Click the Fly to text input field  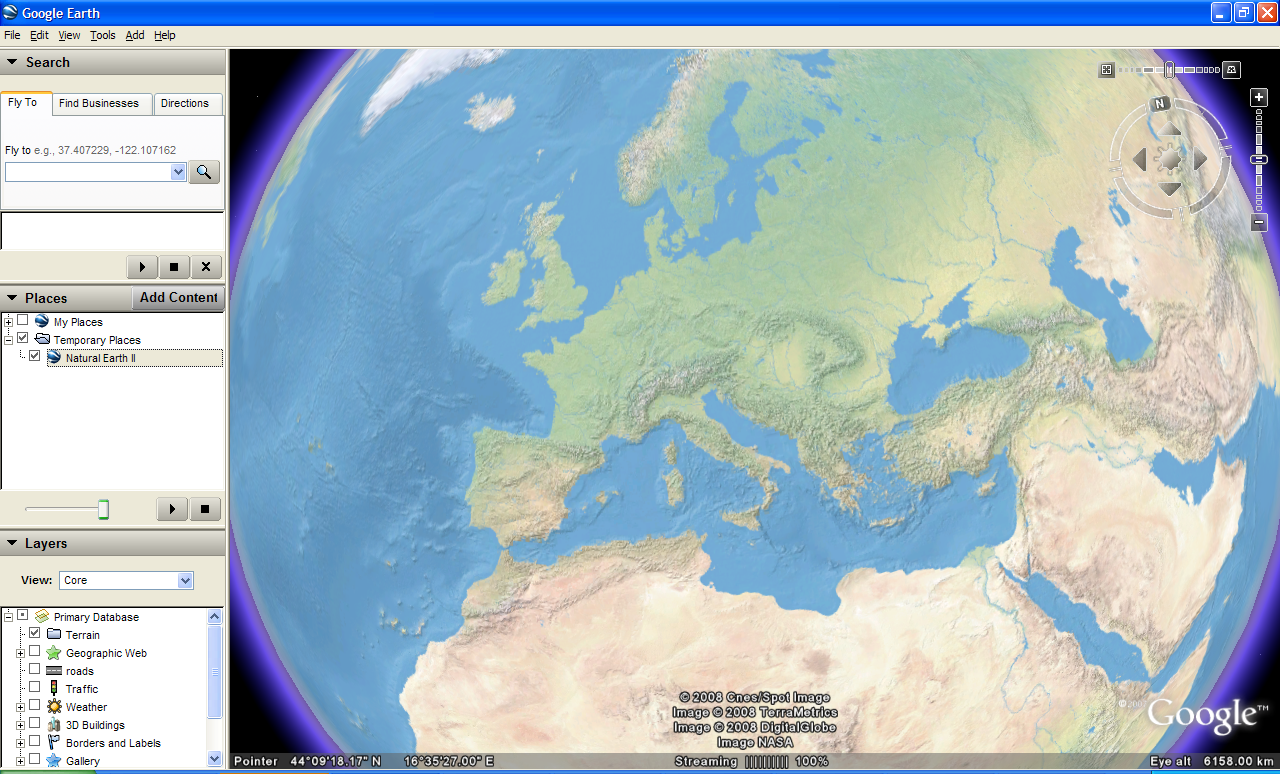click(x=88, y=172)
